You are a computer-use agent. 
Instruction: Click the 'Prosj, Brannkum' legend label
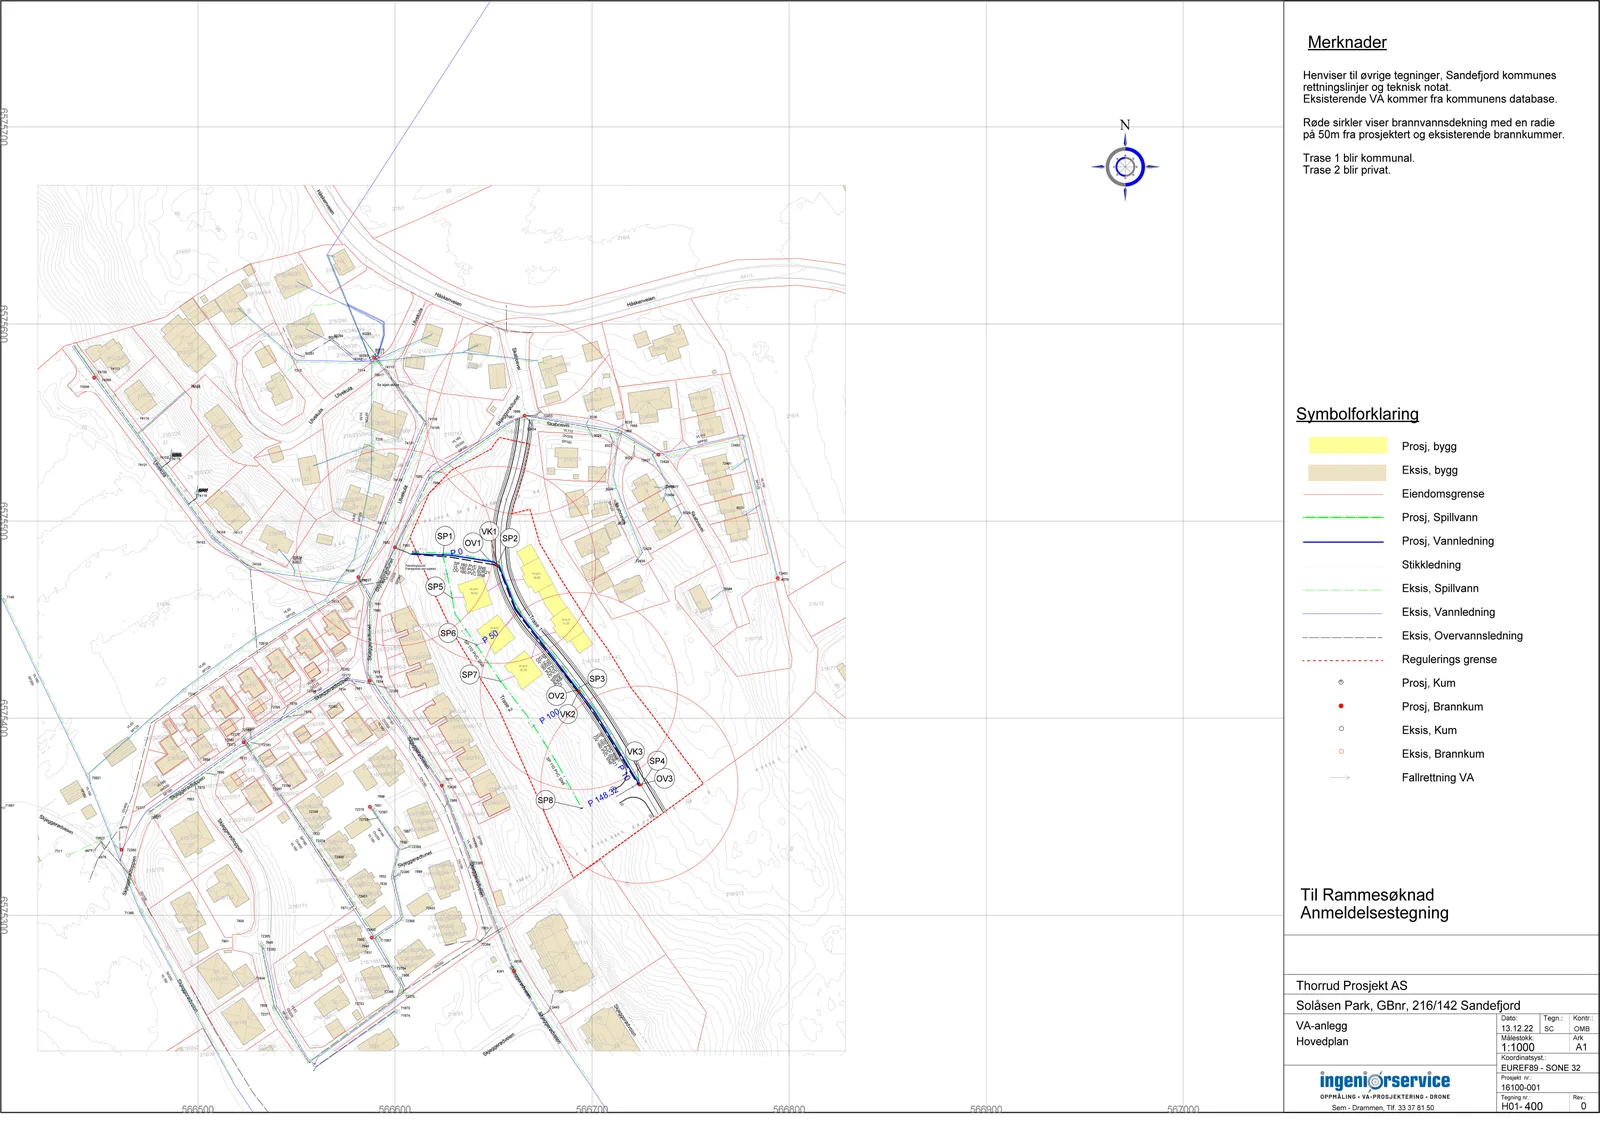coord(1442,707)
